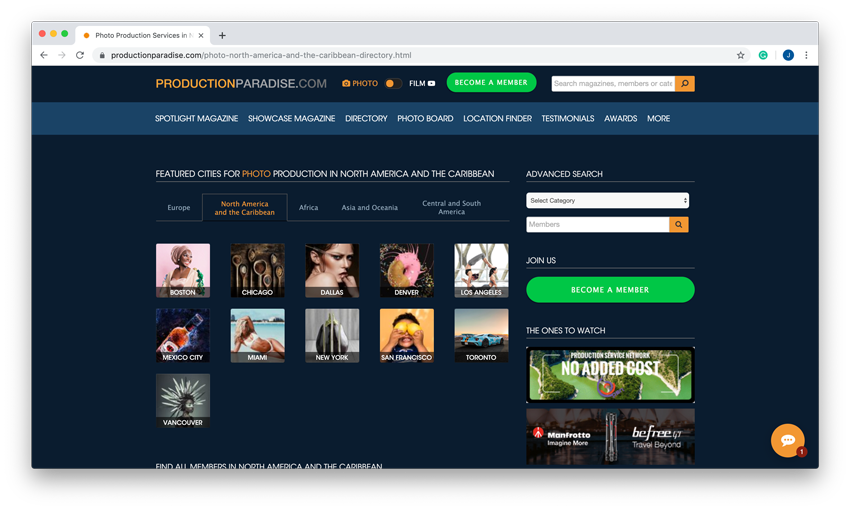Open the MORE navigation menu

658,119
